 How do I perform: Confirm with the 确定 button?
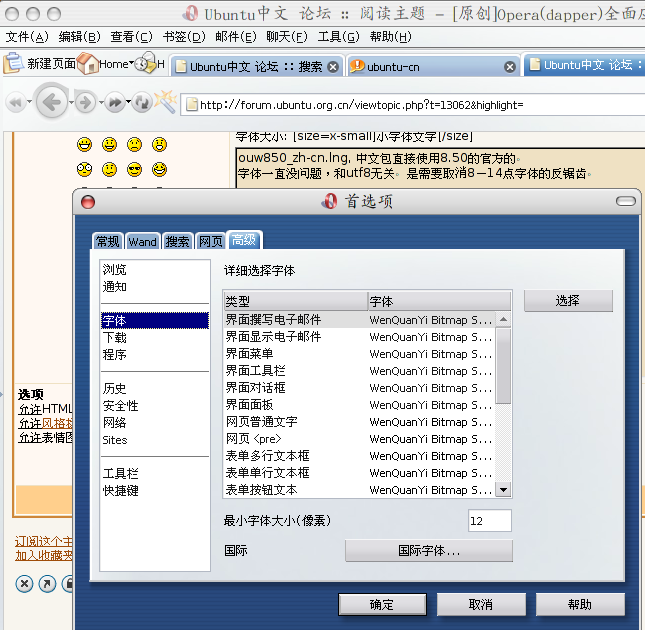pyautogui.click(x=382, y=604)
